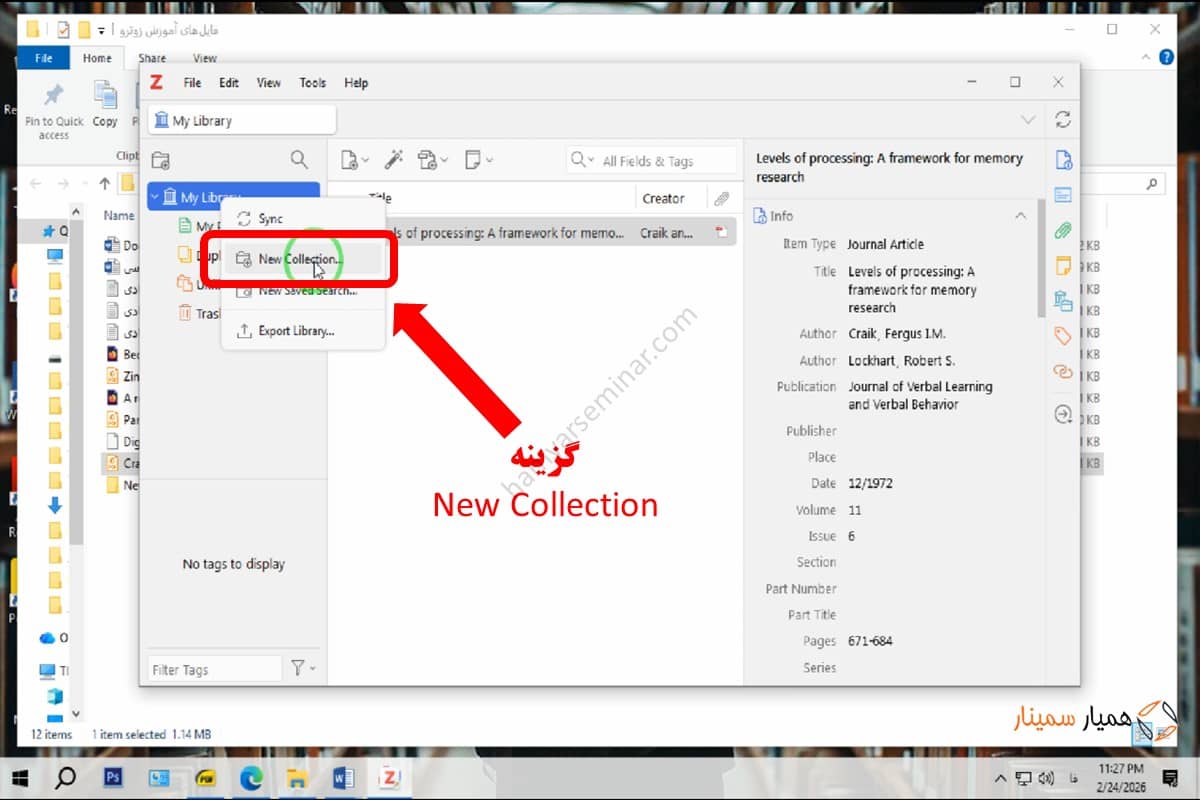Click the taskbar speaker volume icon
The width and height of the screenshot is (1200, 800).
coord(1046,778)
